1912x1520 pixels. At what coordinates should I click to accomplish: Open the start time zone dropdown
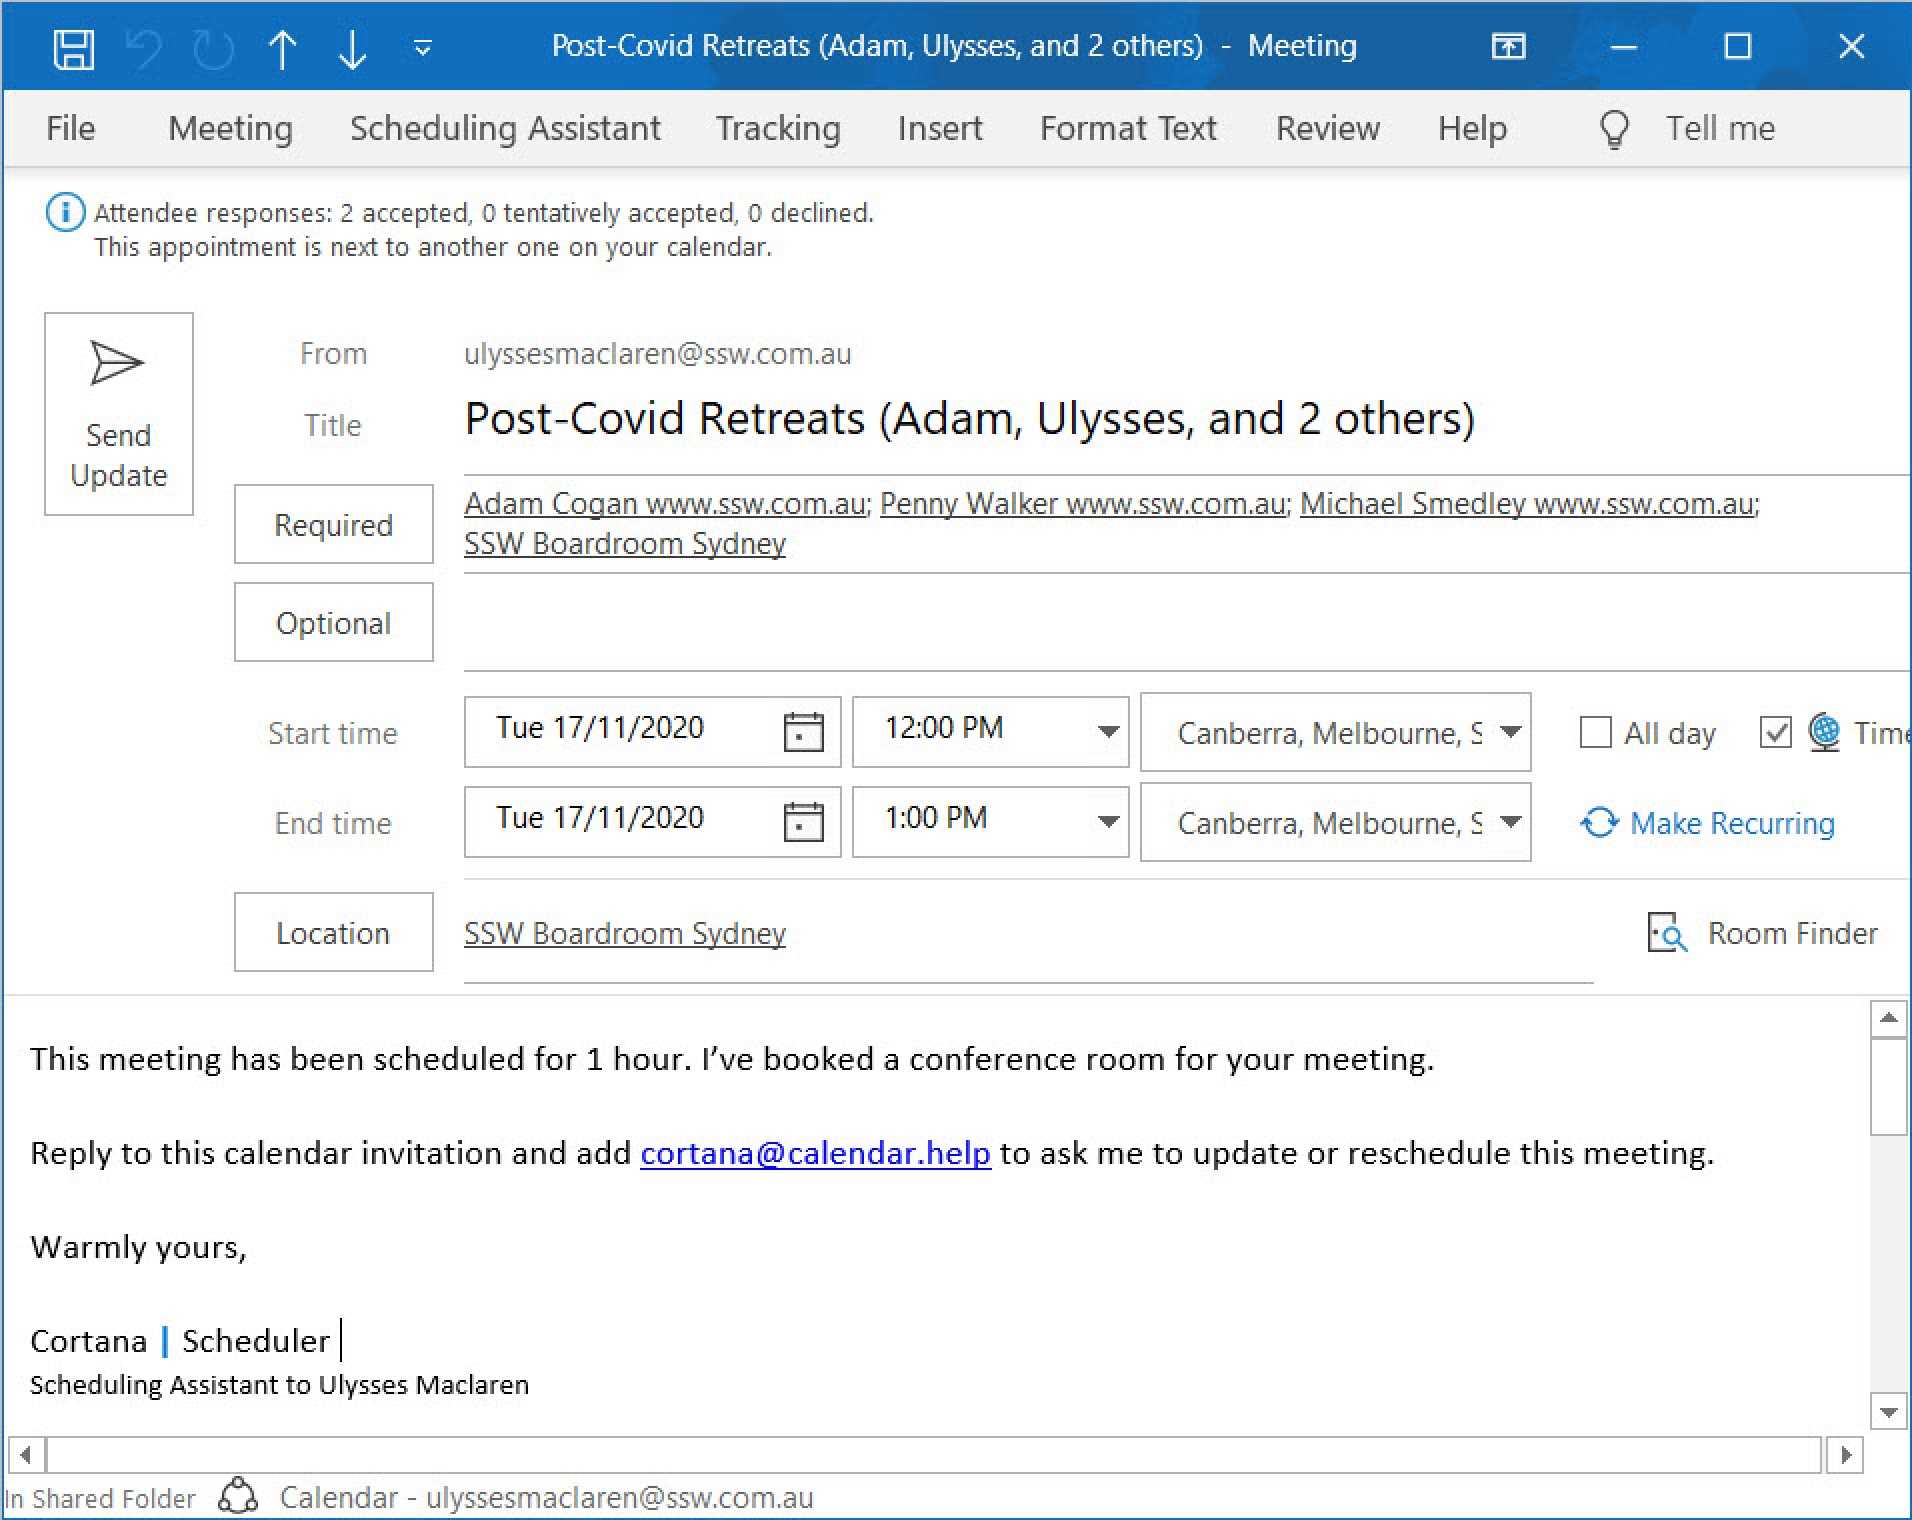(x=1510, y=732)
